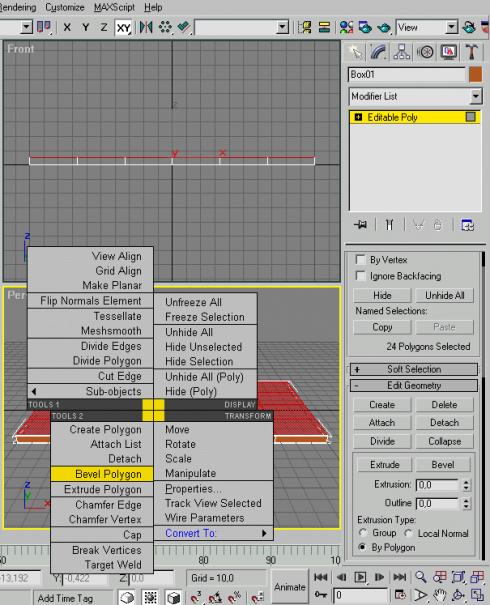490x605 pixels.
Task: Choose Bevel Polygon from quad menu
Action: coord(102,474)
